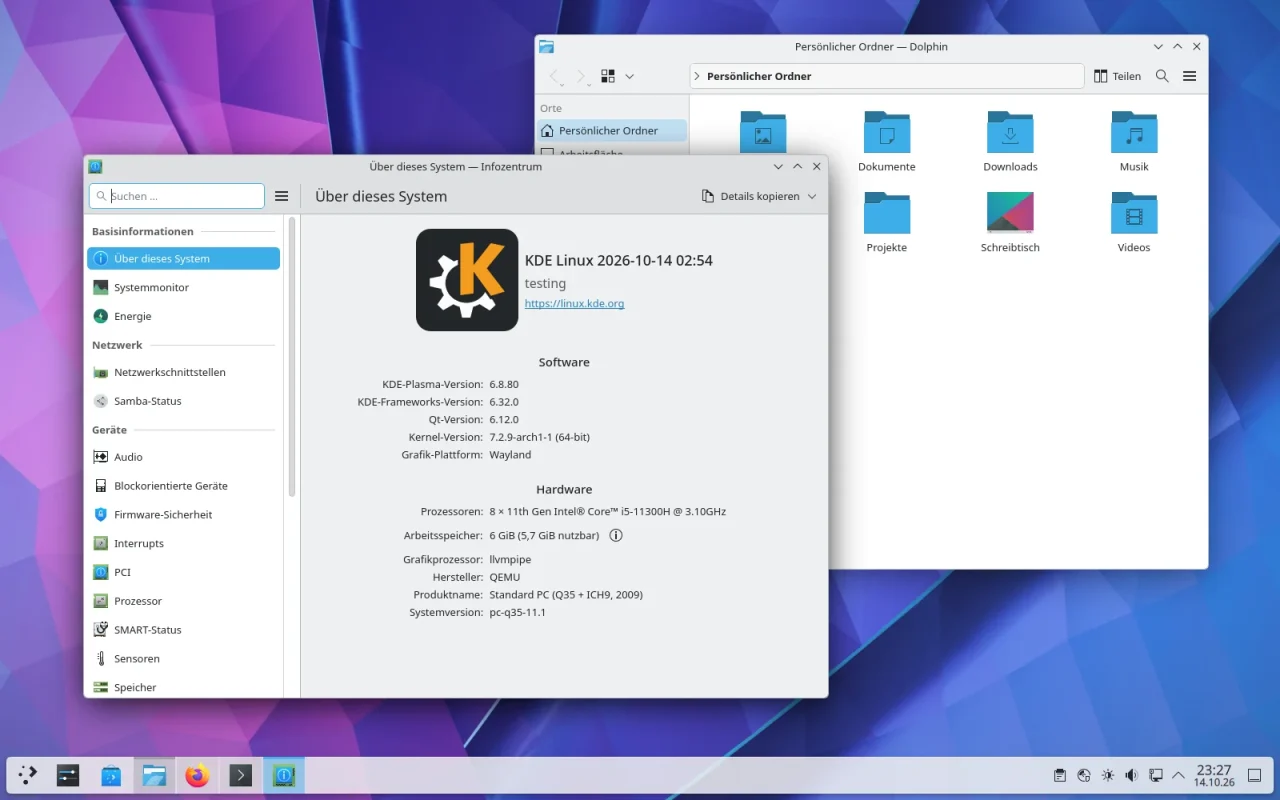The image size is (1280, 800).
Task: Click the Teilen split view button in Dolphin
Action: point(1117,76)
